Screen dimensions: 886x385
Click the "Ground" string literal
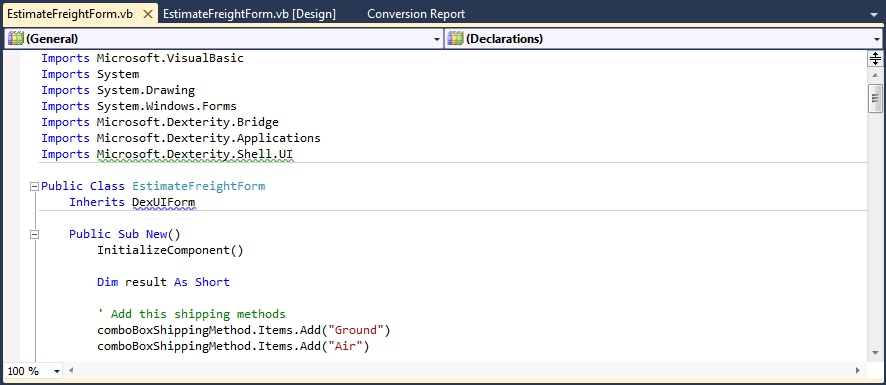tap(357, 330)
